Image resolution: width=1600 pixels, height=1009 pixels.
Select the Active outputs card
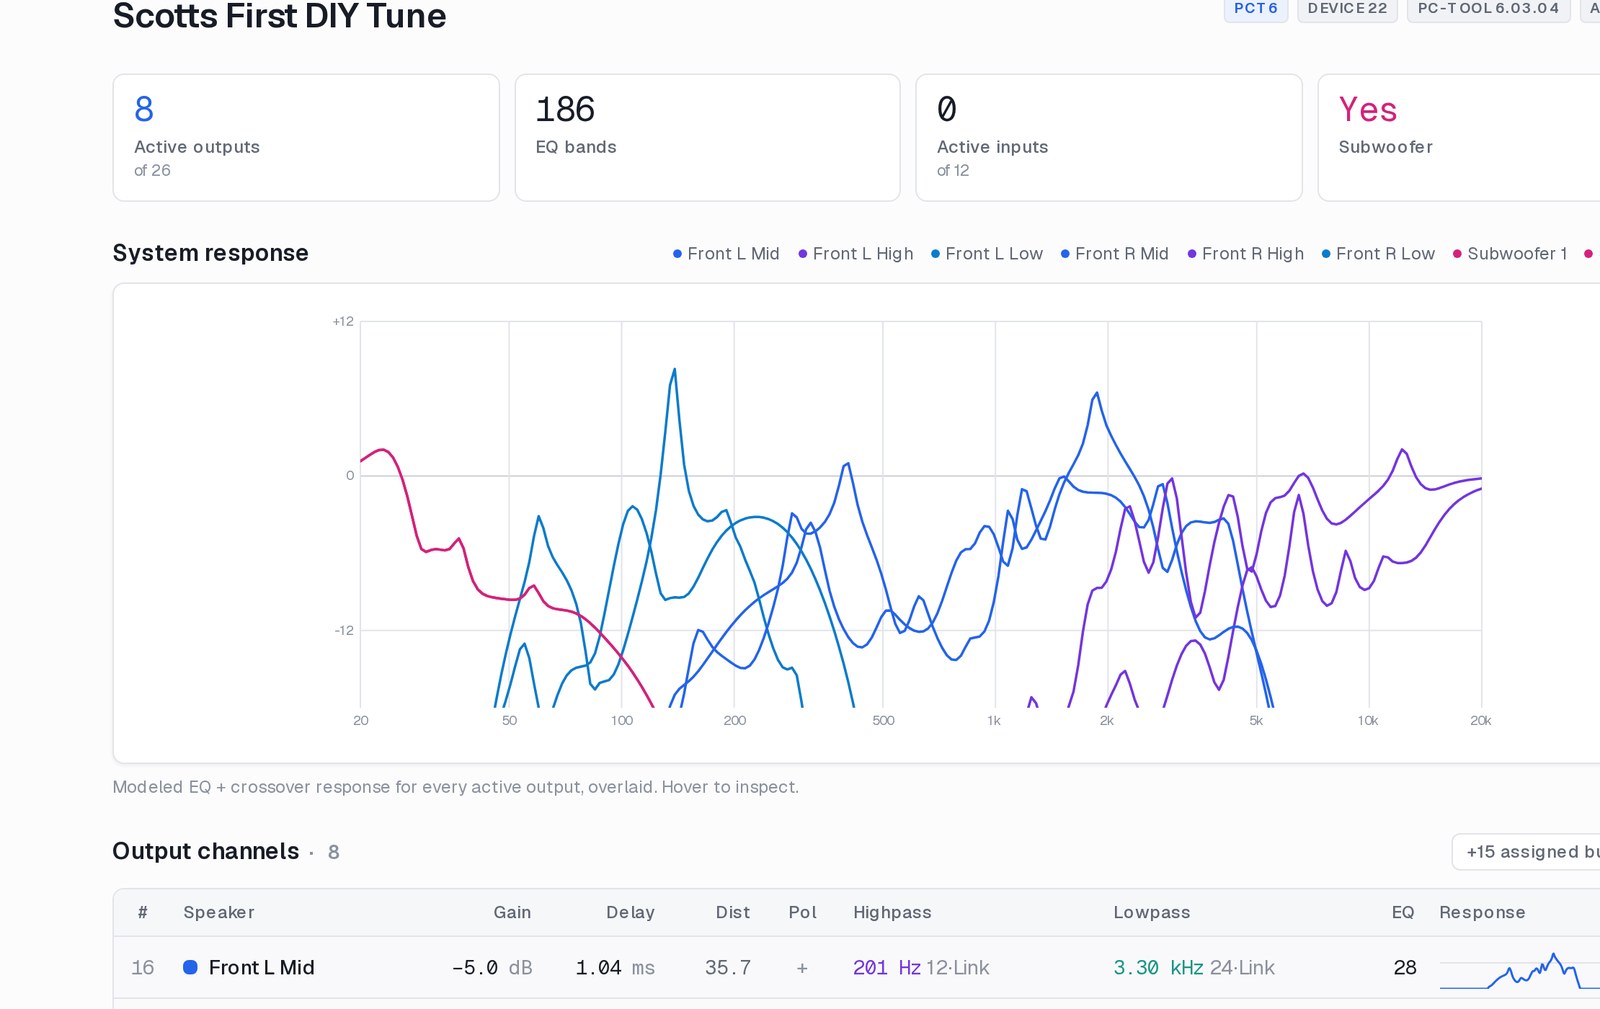[306, 138]
